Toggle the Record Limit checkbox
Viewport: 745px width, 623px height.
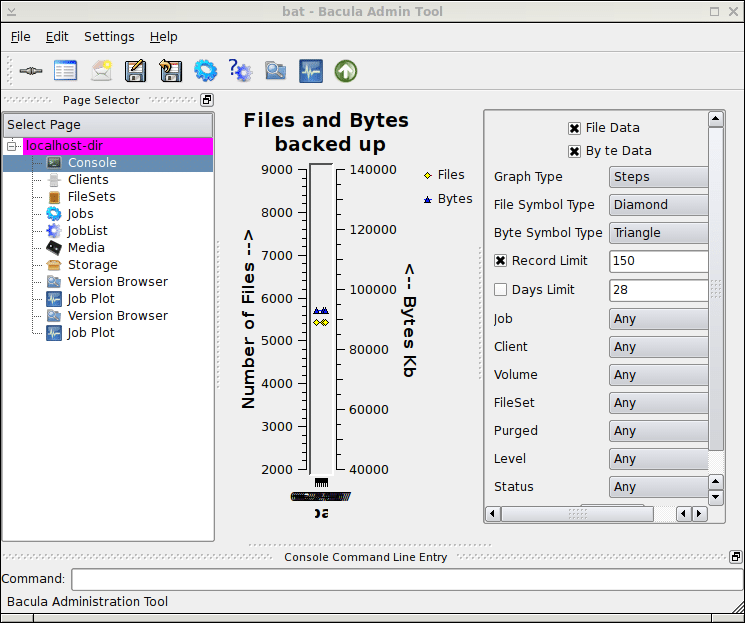tap(501, 261)
